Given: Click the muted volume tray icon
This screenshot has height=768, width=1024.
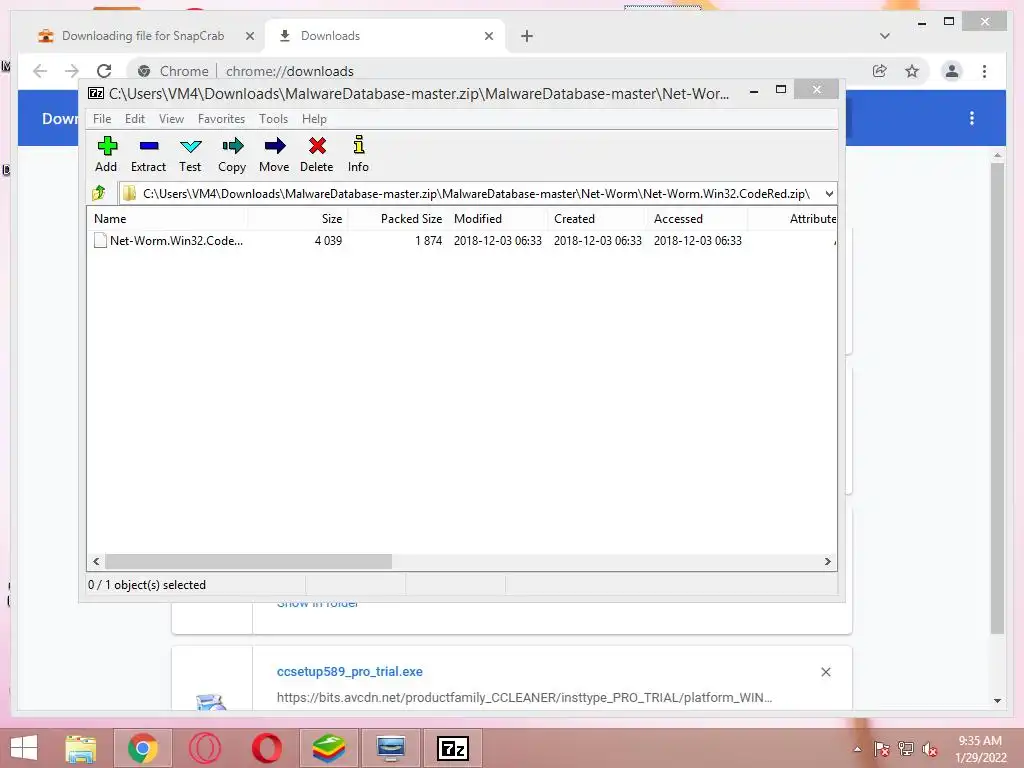Looking at the screenshot, I should coord(929,749).
